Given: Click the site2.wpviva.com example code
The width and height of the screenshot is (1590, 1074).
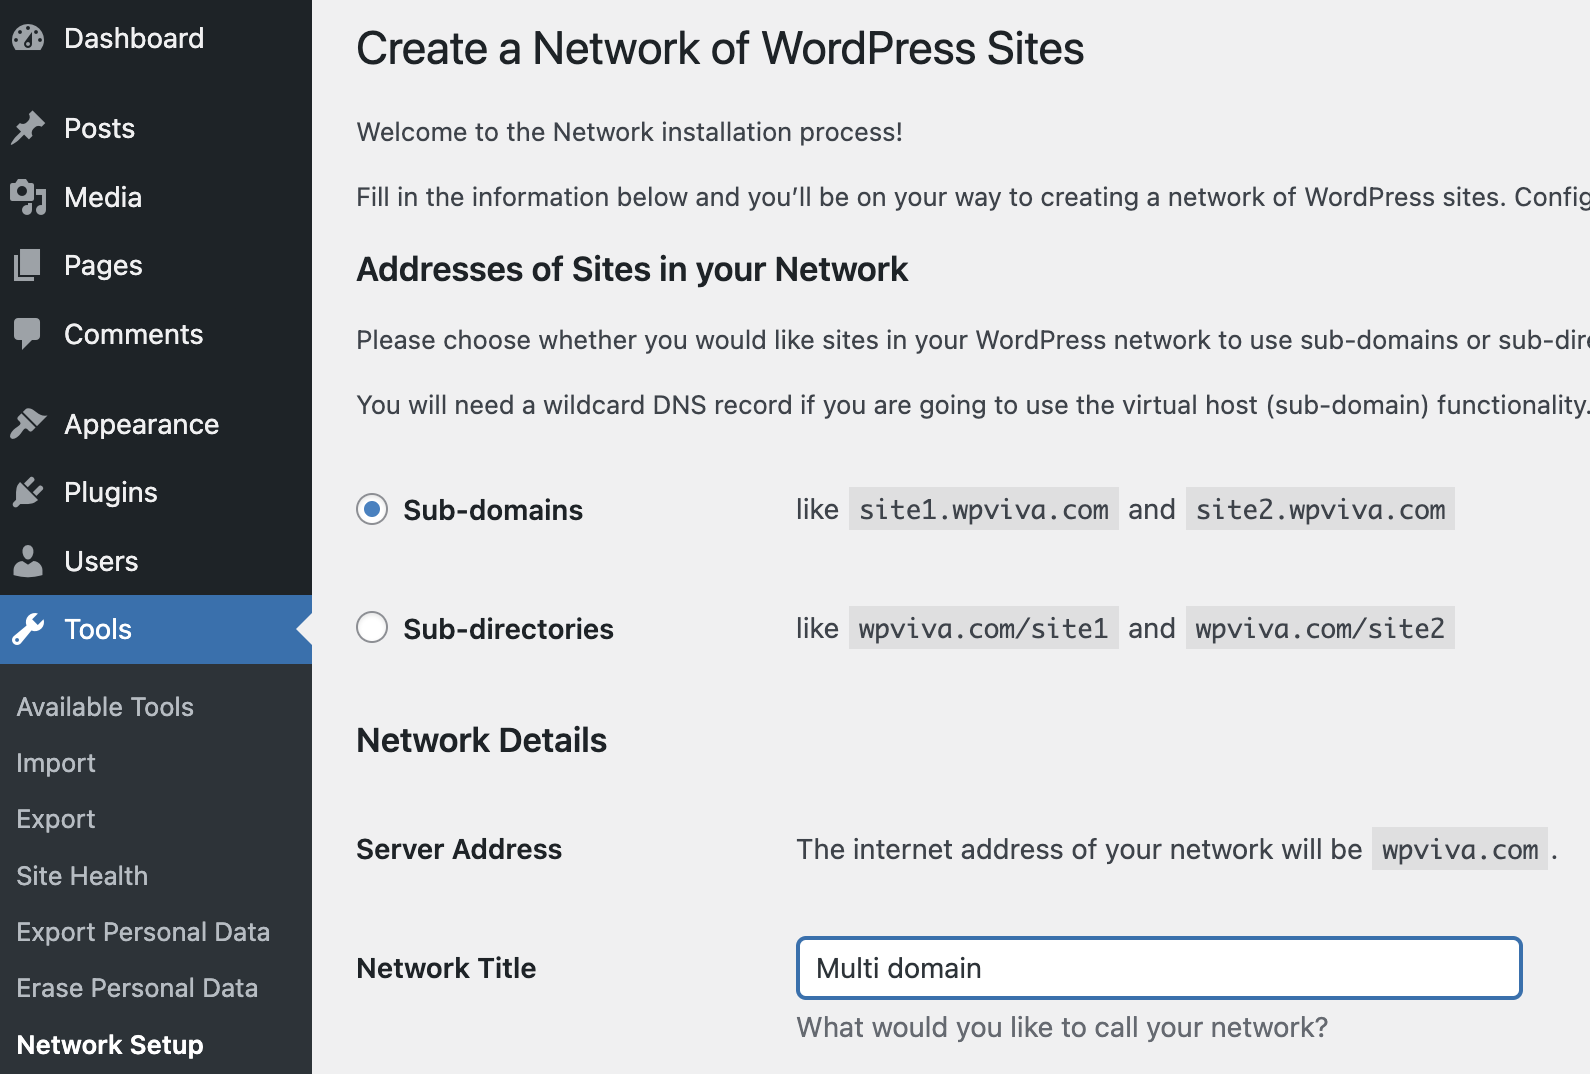Looking at the screenshot, I should [1320, 509].
